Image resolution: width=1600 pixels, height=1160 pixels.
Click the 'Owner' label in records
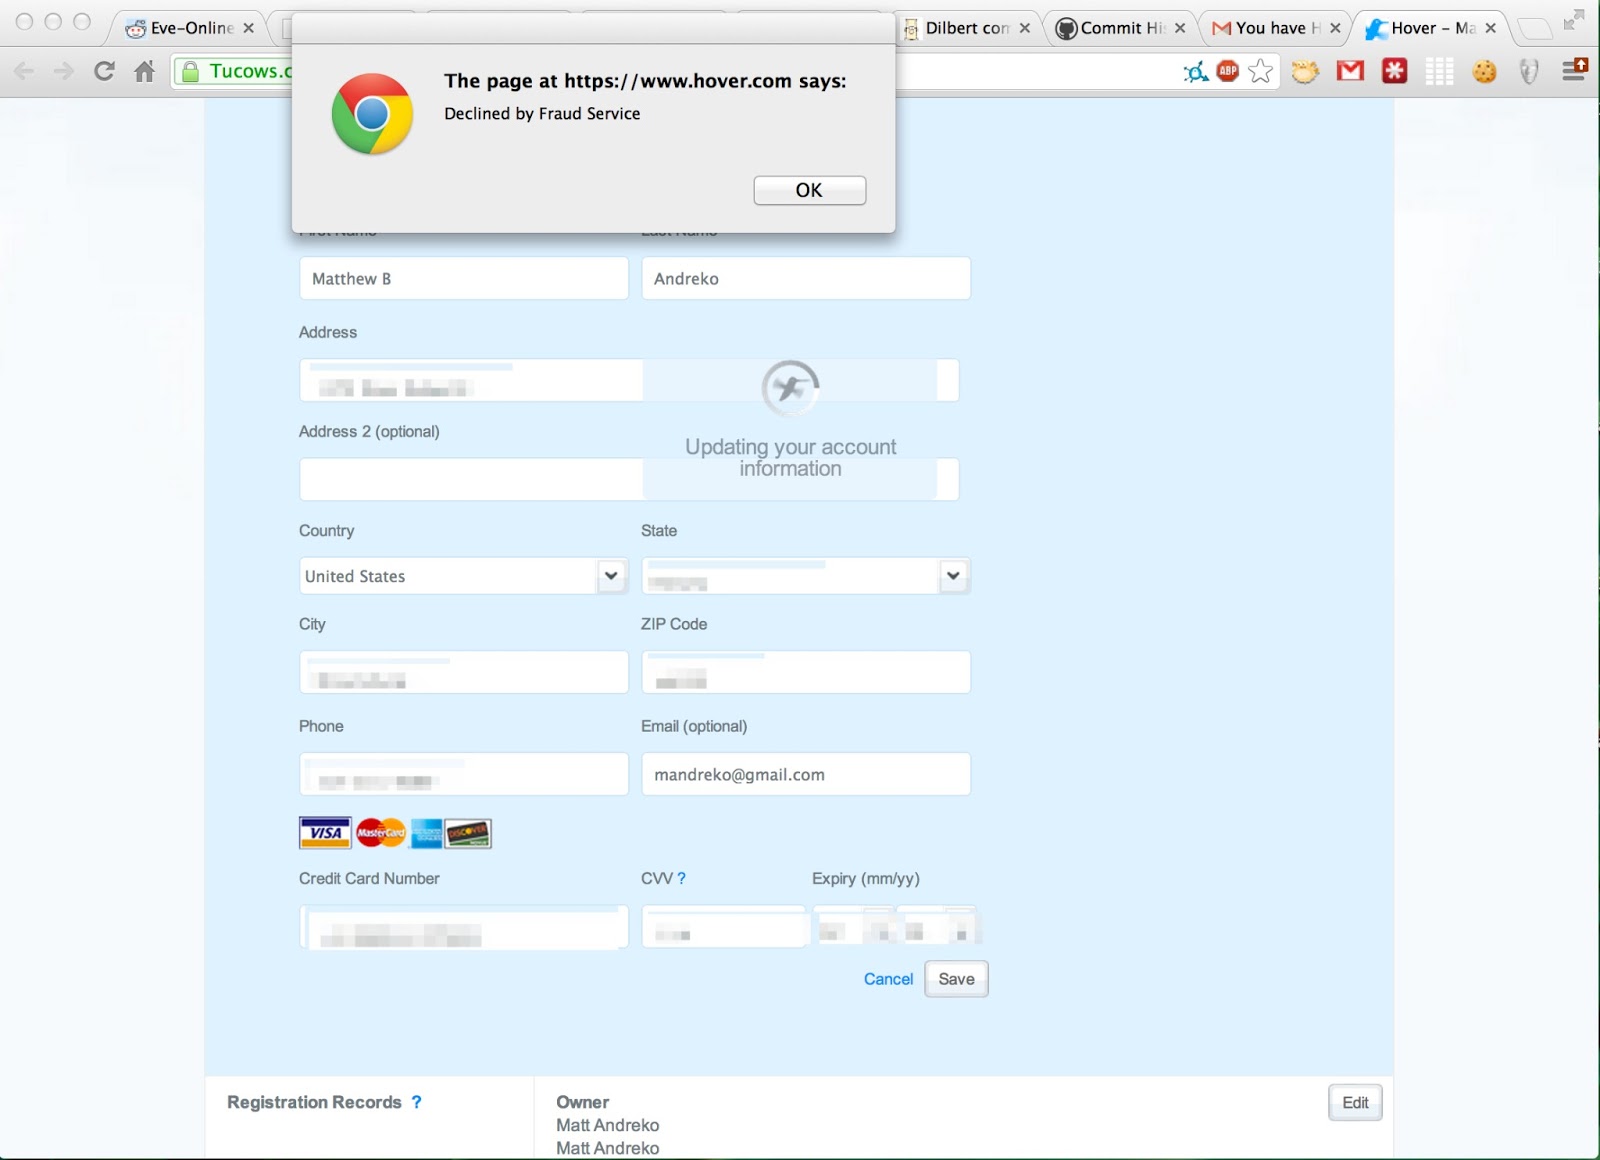[583, 1102]
